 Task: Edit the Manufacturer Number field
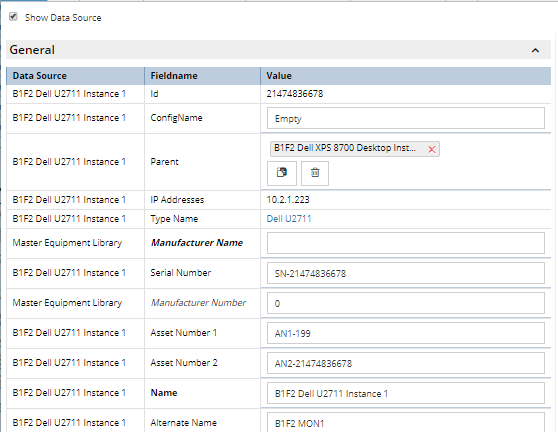[406, 303]
